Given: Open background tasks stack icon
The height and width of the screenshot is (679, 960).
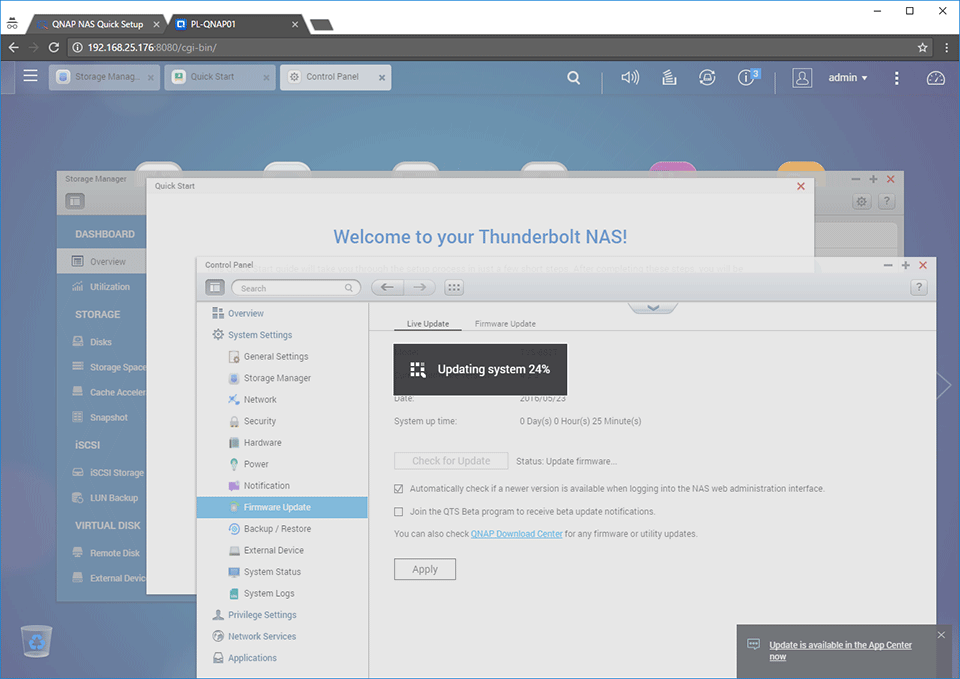Looking at the screenshot, I should [x=669, y=78].
